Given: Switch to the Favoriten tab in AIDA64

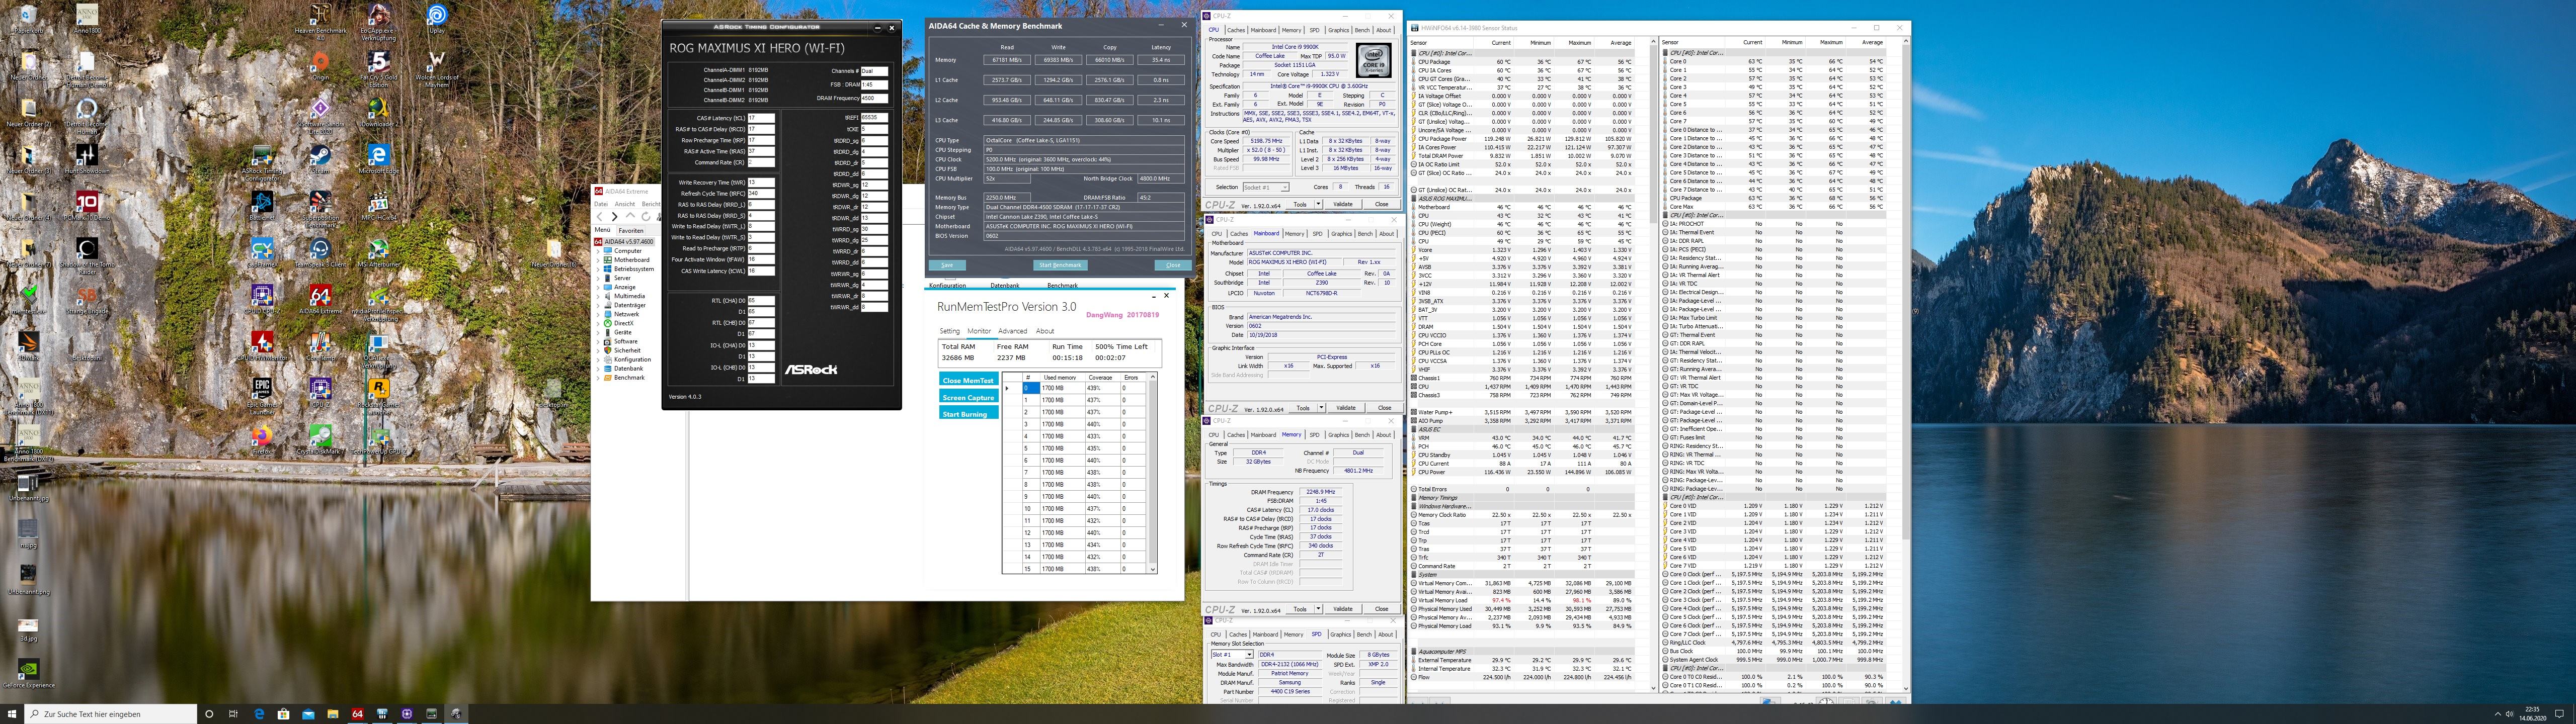Looking at the screenshot, I should tap(631, 231).
